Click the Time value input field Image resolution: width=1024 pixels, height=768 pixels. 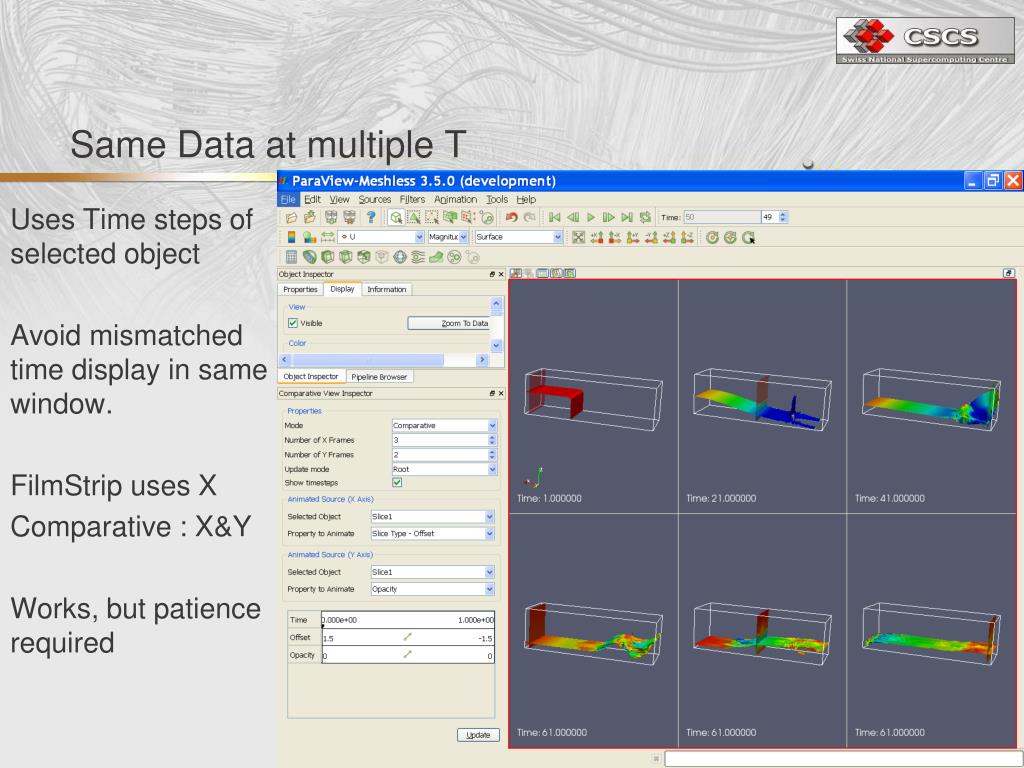pyautogui.click(x=721, y=217)
